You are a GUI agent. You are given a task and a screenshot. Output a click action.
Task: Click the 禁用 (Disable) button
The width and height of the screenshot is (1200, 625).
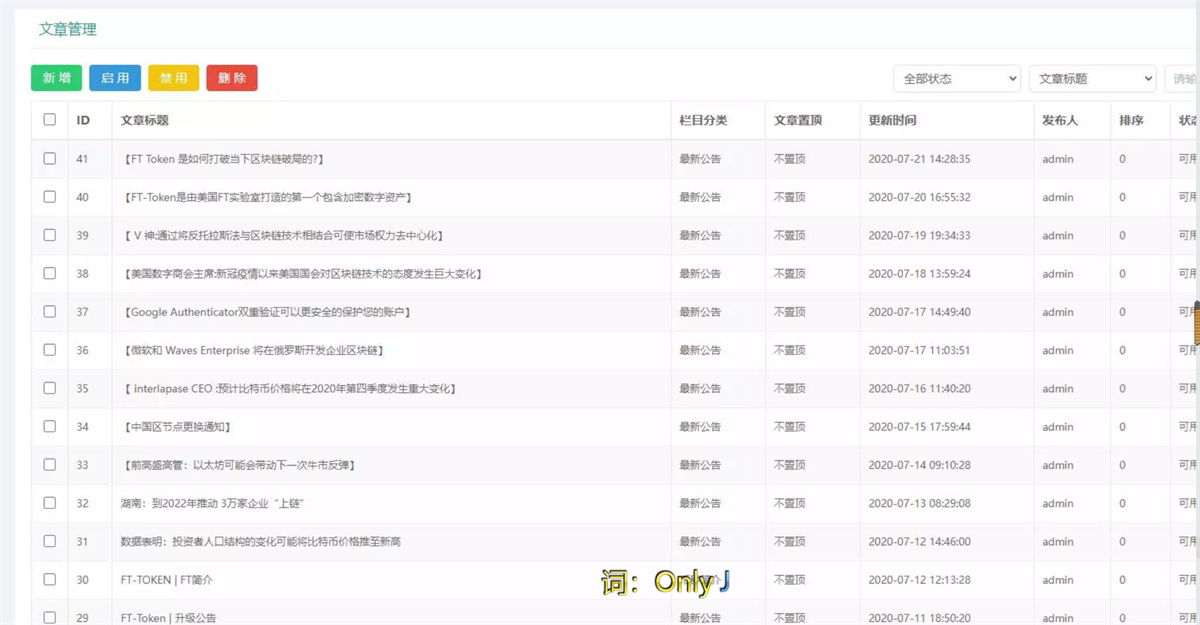tap(174, 77)
